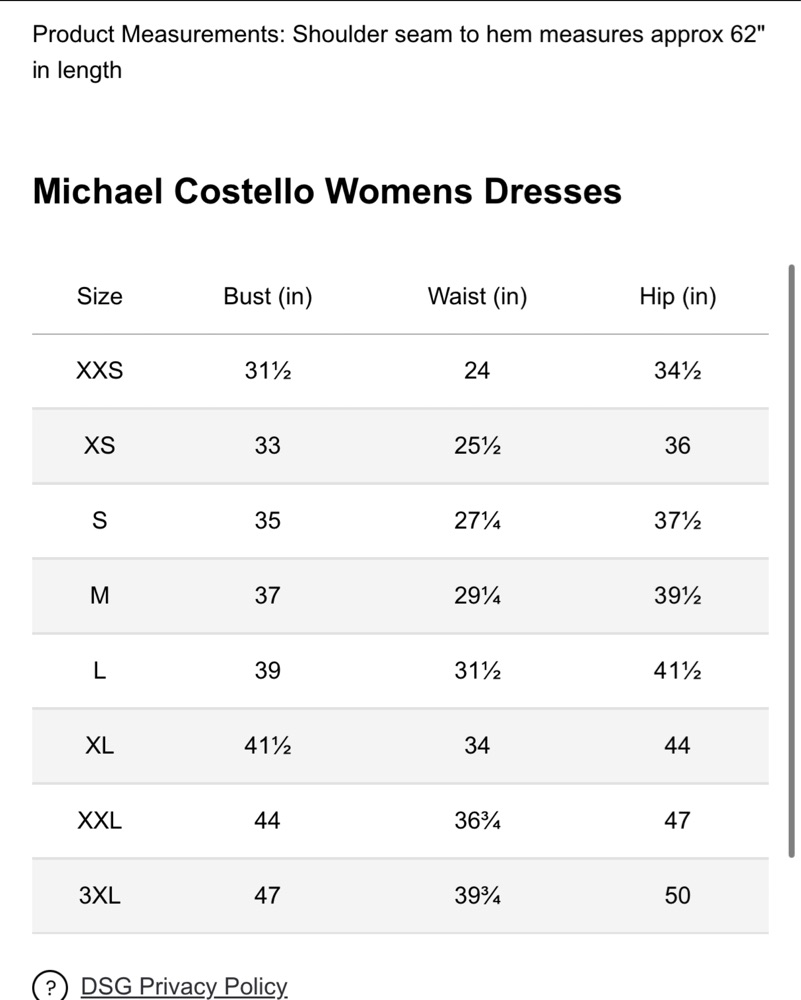Click the XL bust value 41½

click(x=268, y=745)
